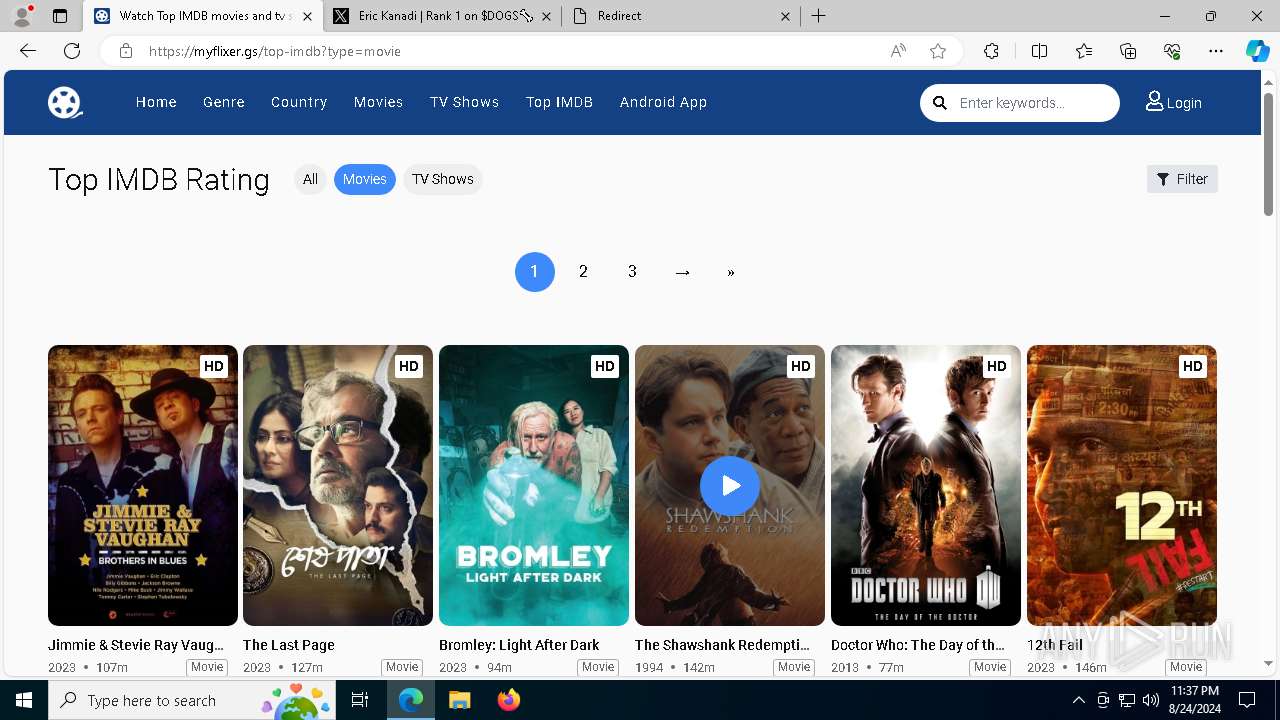
Task: Select Watch Top IMDB movies tab
Action: coord(203,16)
